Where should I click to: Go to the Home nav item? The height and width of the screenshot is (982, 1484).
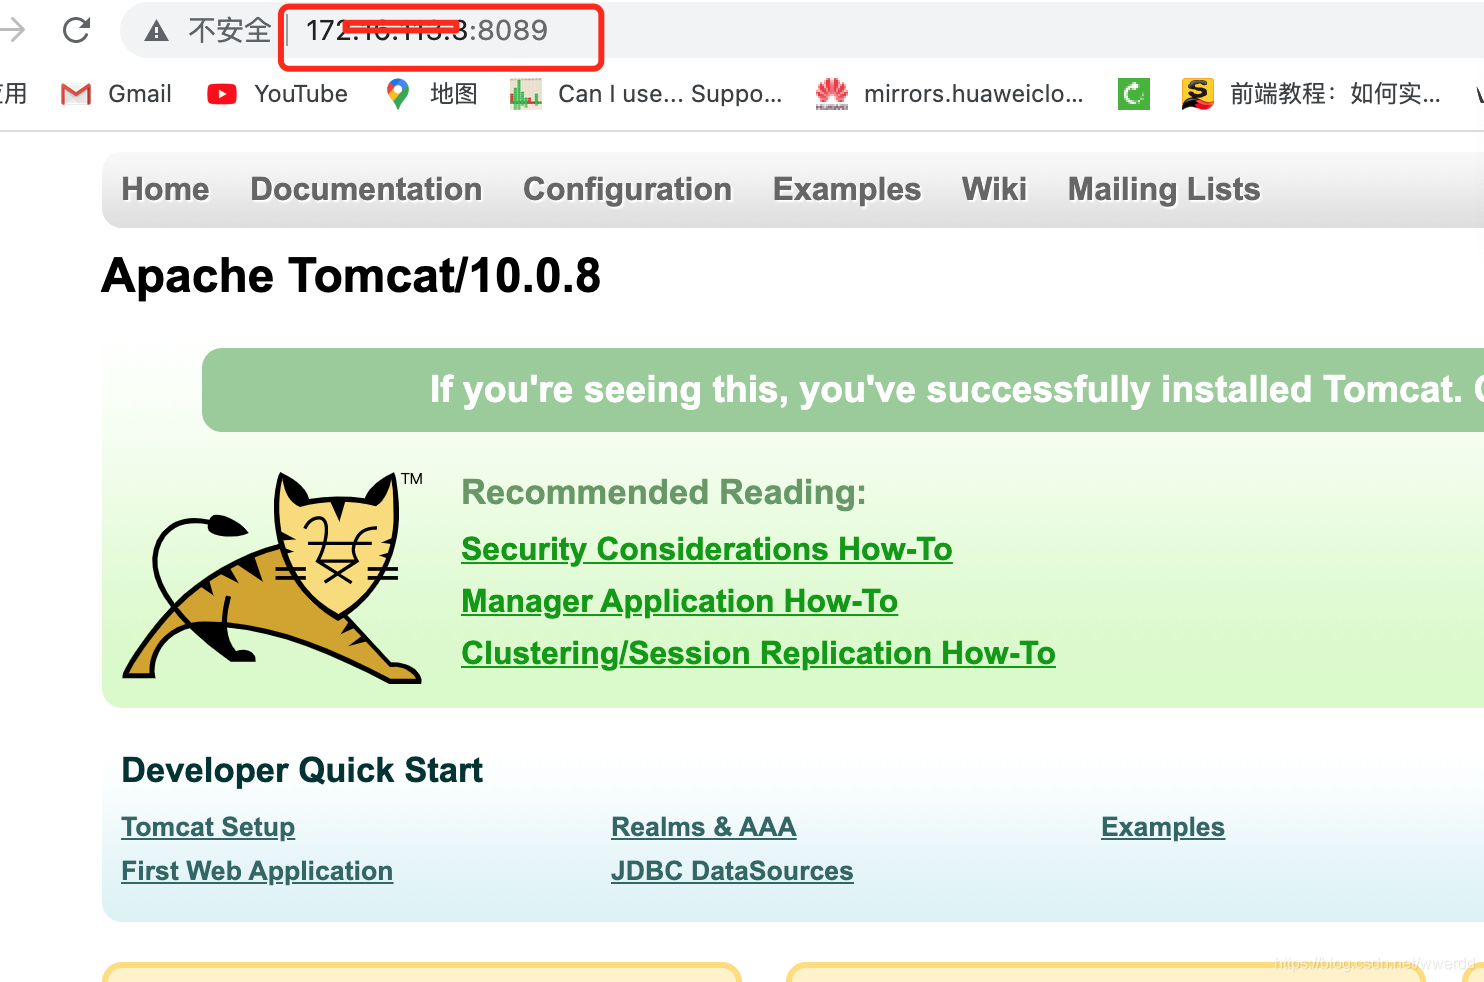165,189
